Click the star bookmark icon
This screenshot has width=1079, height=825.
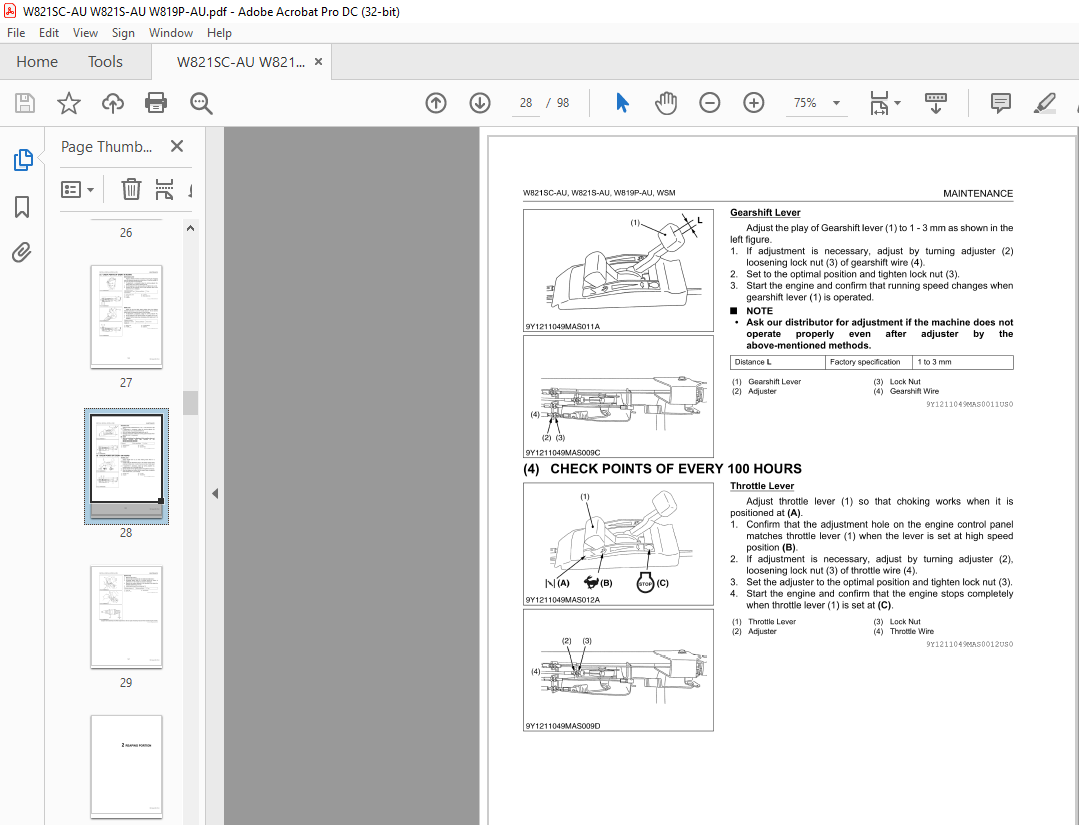point(69,103)
